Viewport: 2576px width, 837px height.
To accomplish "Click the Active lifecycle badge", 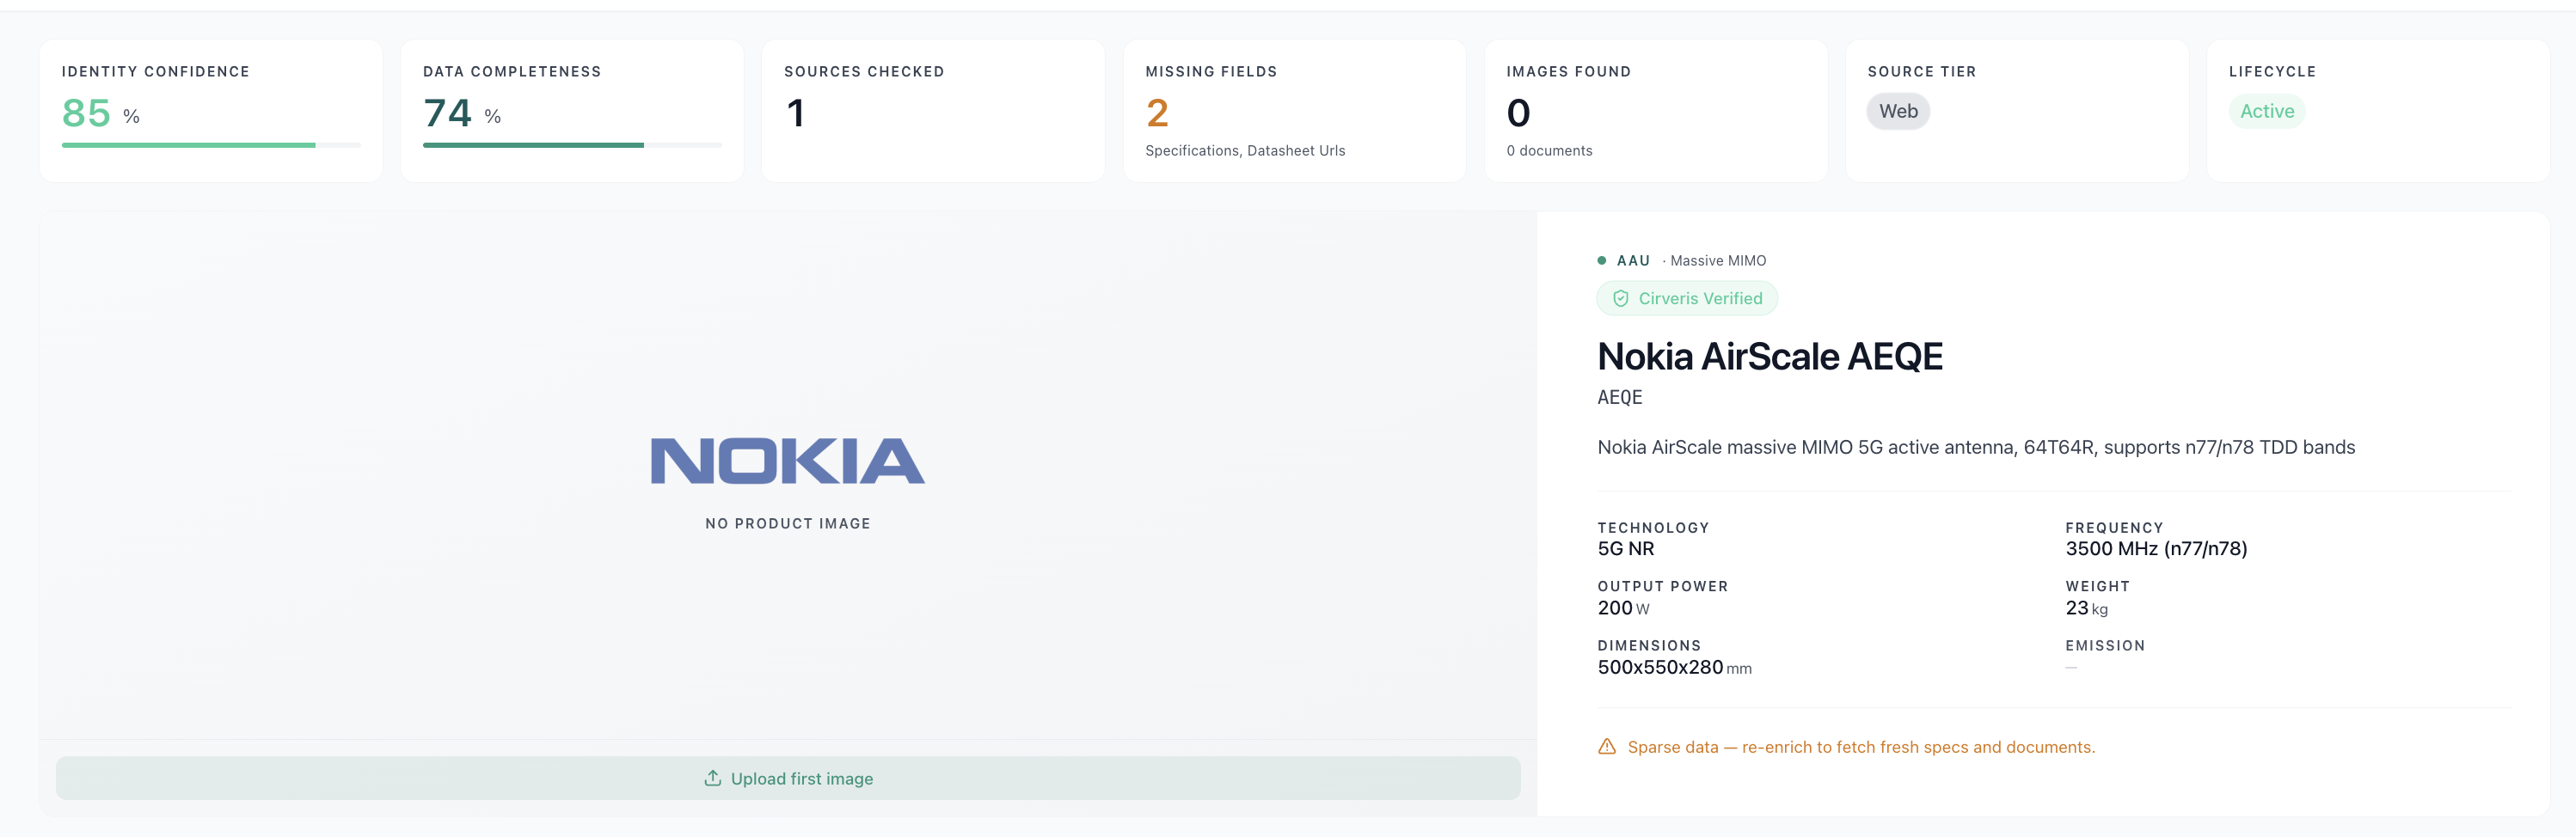I will pos(2266,111).
